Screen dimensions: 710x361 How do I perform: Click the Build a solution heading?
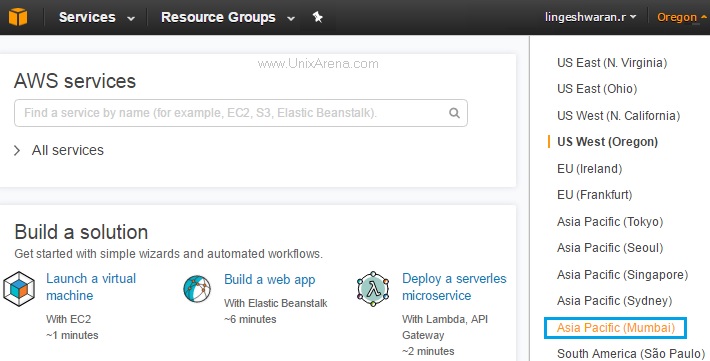pos(81,232)
